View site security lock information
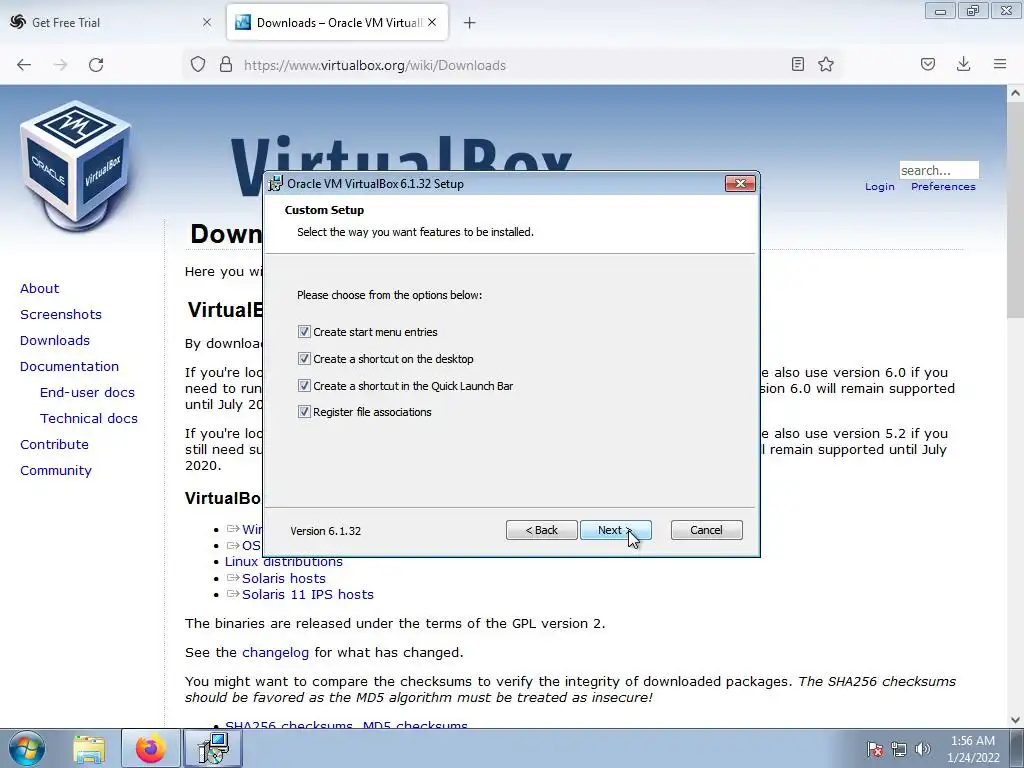 coord(226,65)
